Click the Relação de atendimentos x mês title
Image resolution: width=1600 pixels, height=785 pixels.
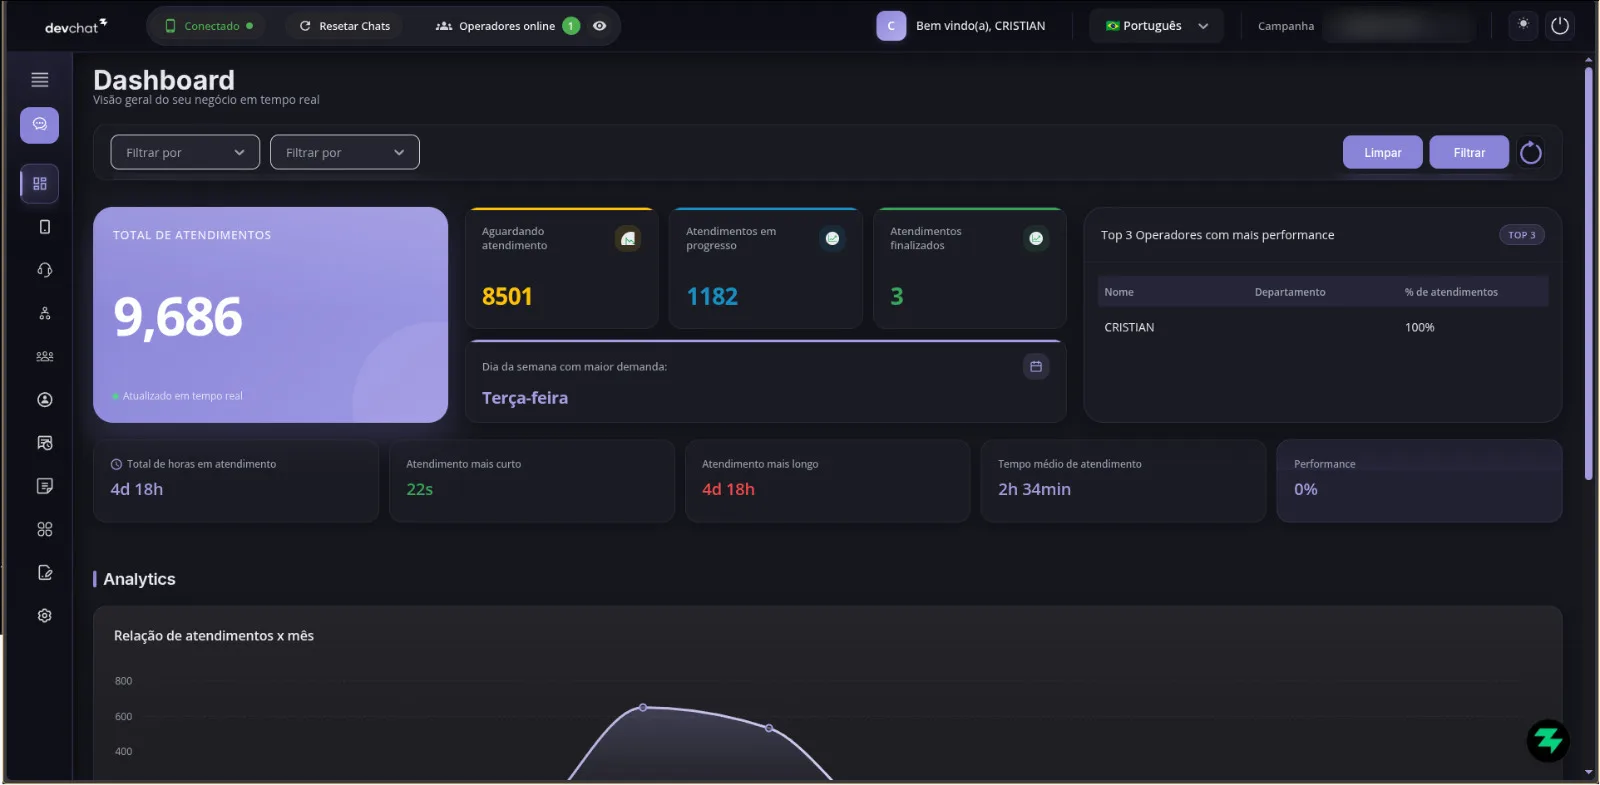[214, 636]
